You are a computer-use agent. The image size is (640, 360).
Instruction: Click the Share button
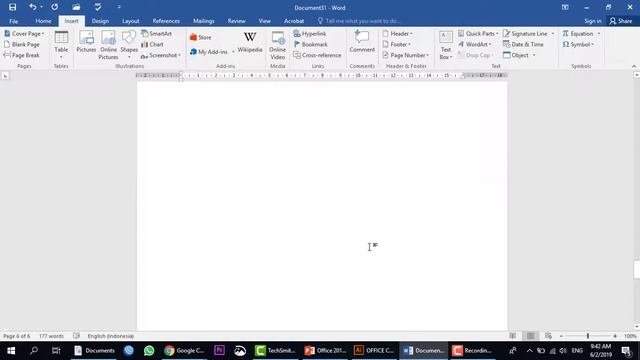tap(621, 21)
